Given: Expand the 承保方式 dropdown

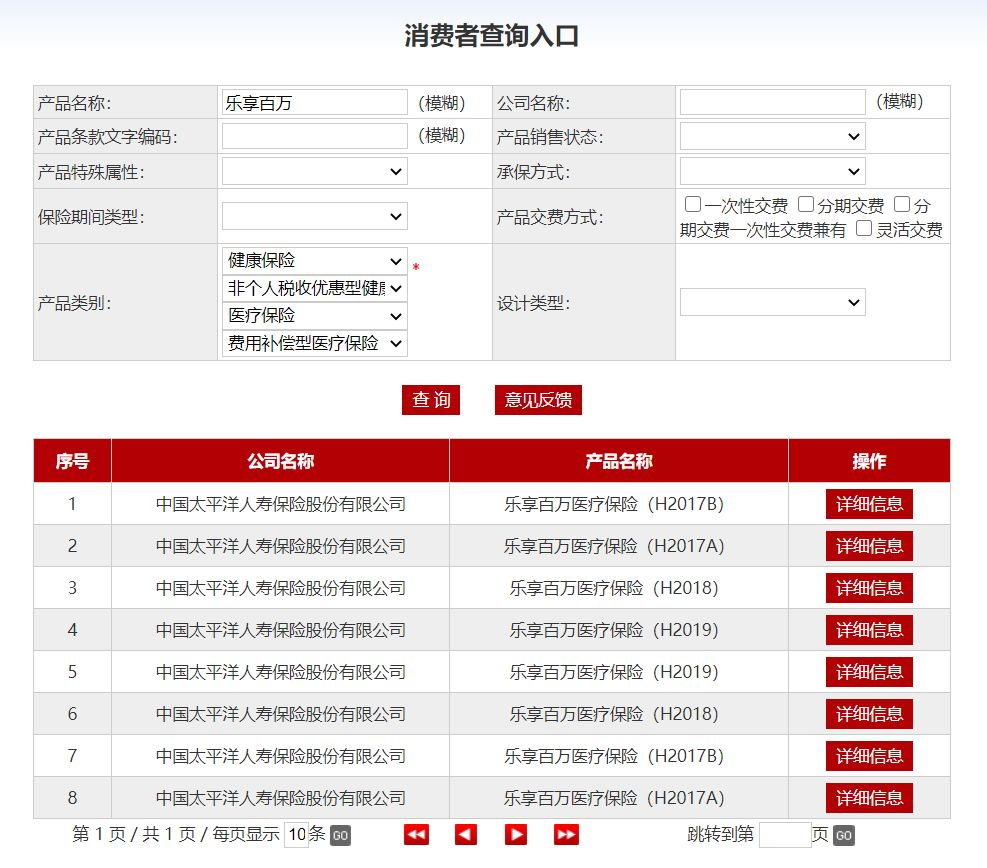Looking at the screenshot, I should tap(772, 171).
